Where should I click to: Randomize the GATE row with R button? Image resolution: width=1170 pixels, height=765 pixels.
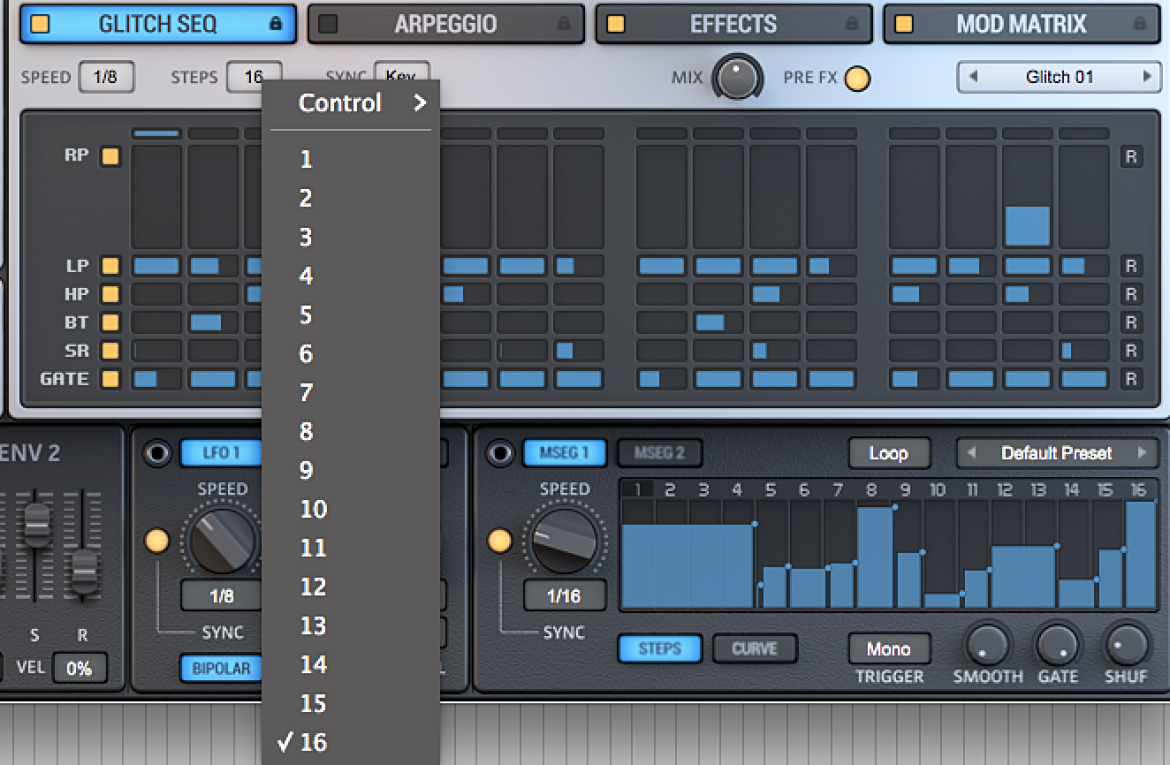pyautogui.click(x=1131, y=379)
